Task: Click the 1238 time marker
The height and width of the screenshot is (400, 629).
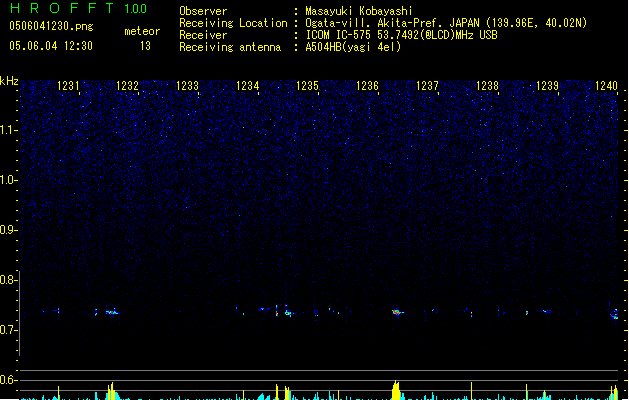Action: click(x=487, y=86)
